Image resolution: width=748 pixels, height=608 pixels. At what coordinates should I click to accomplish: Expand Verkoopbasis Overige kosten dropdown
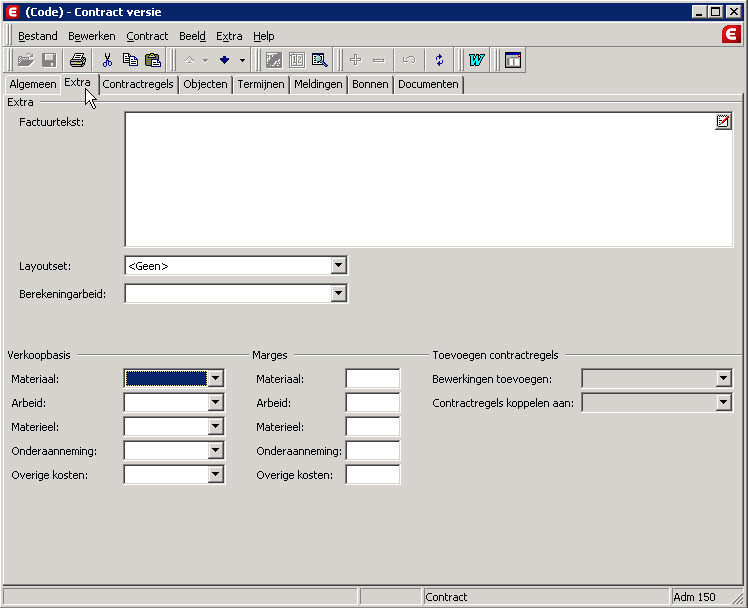pyautogui.click(x=216, y=474)
